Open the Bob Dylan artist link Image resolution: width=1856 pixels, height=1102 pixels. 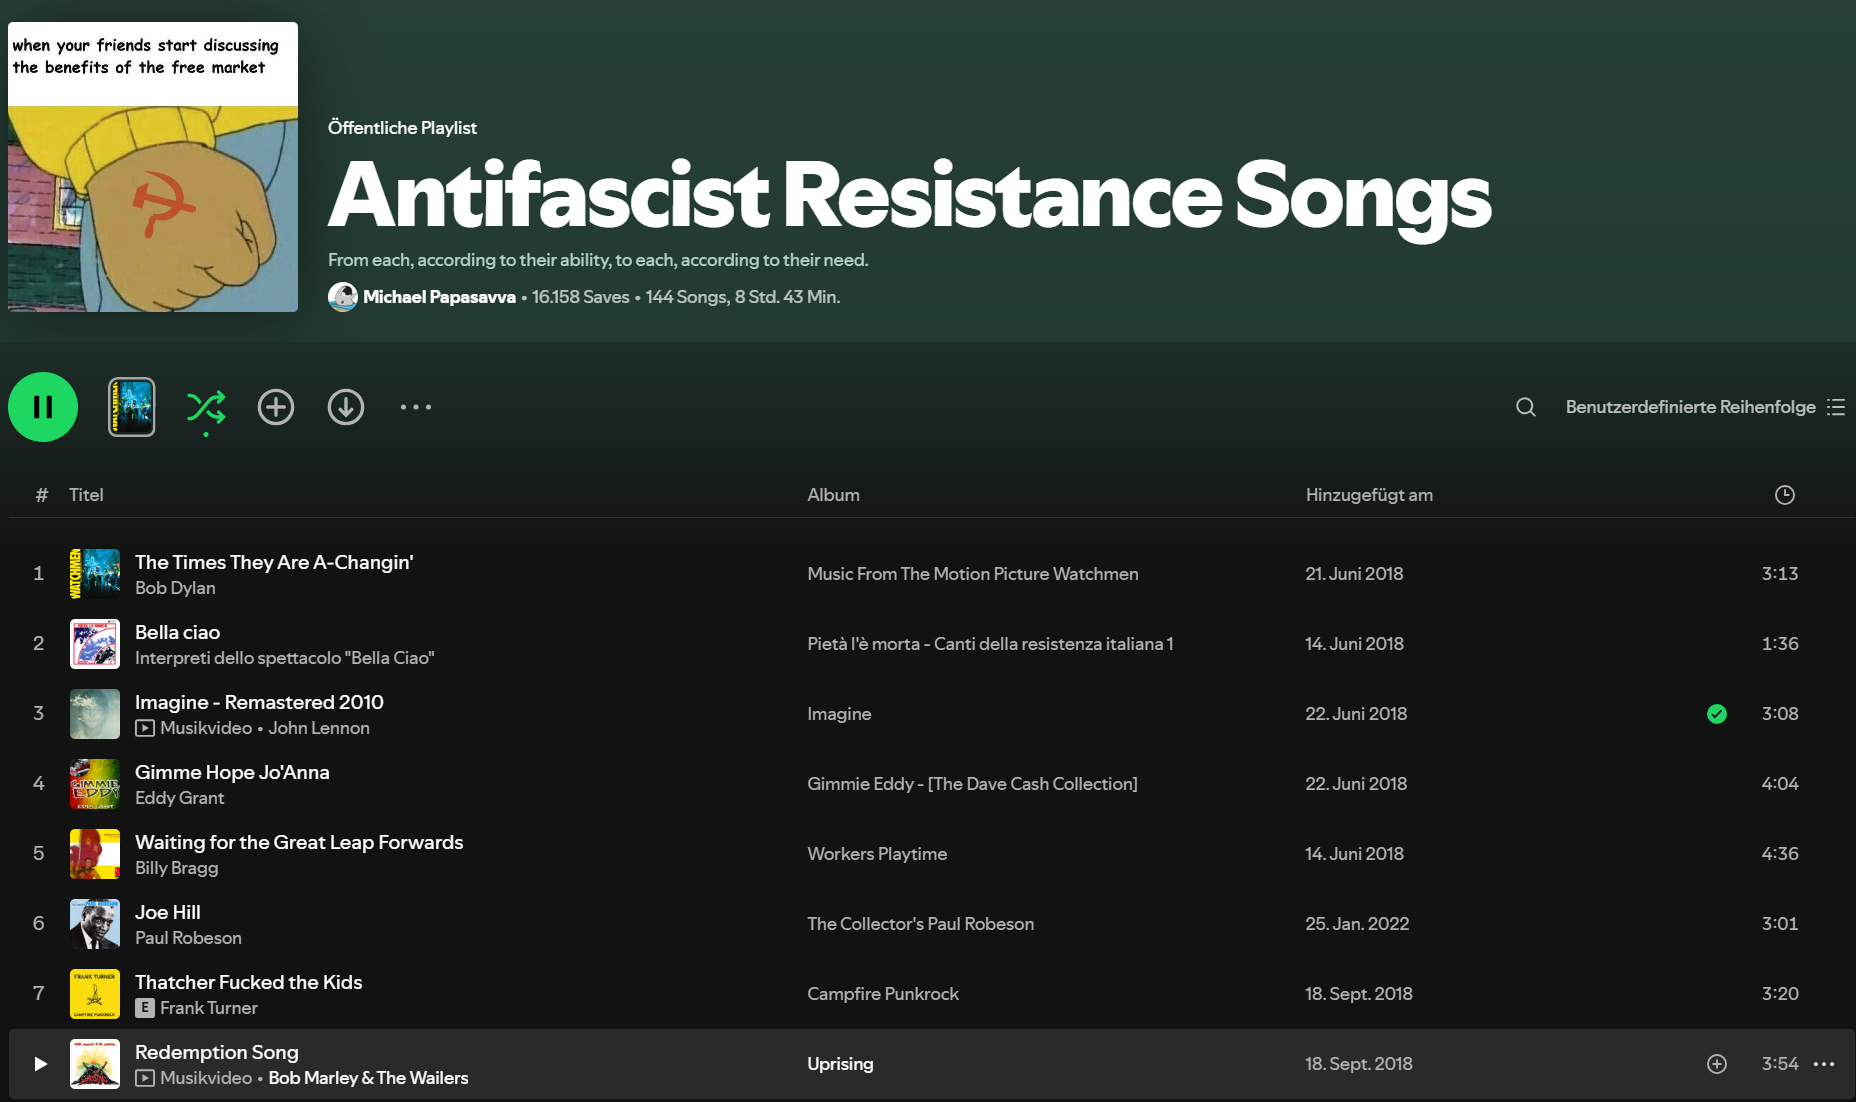tap(175, 588)
